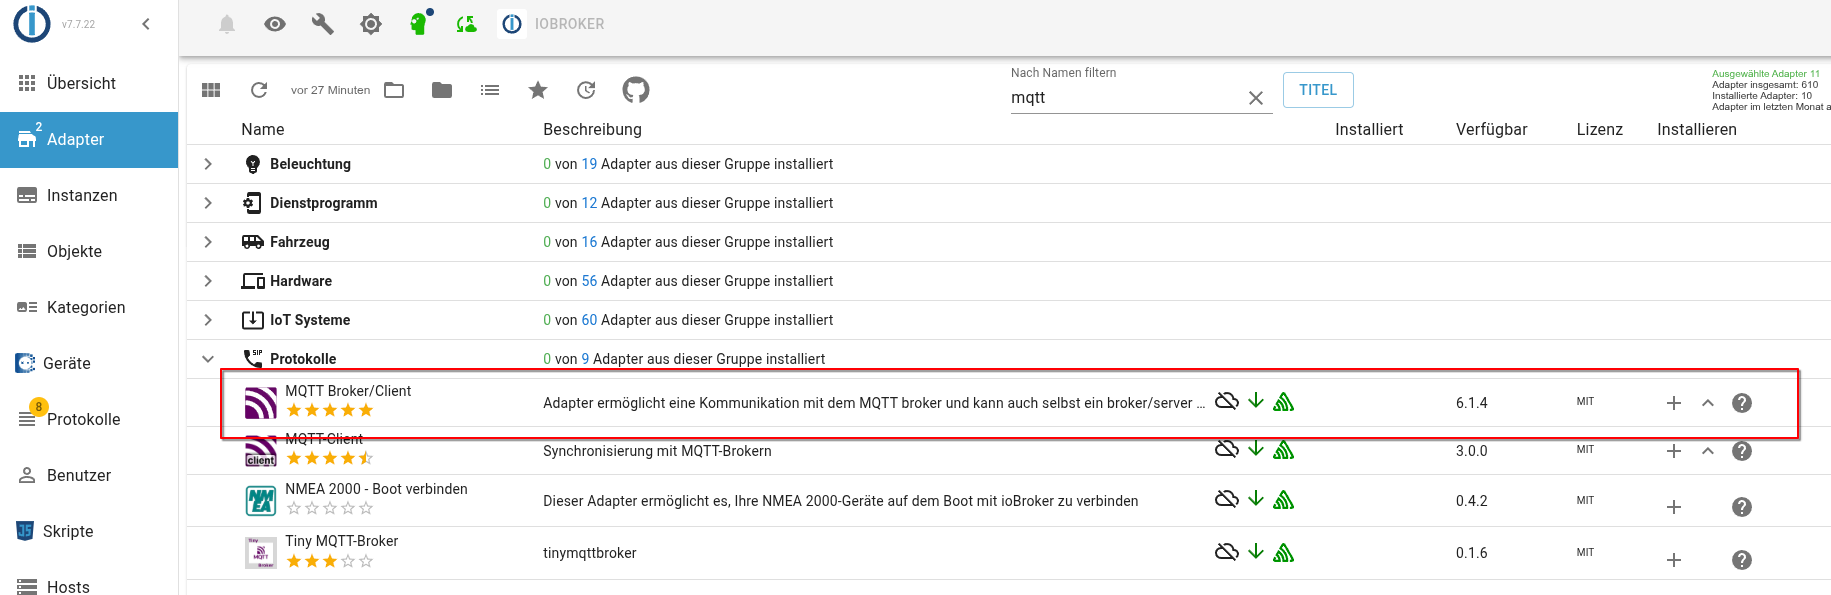Screen dimensions: 1831x595
Task: Switch to tile view grid icon
Action: [211, 90]
